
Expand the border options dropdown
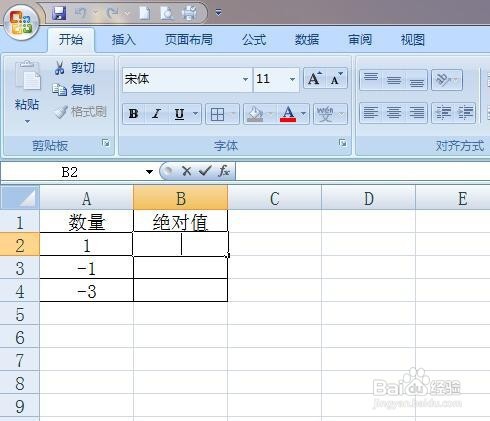coord(233,115)
